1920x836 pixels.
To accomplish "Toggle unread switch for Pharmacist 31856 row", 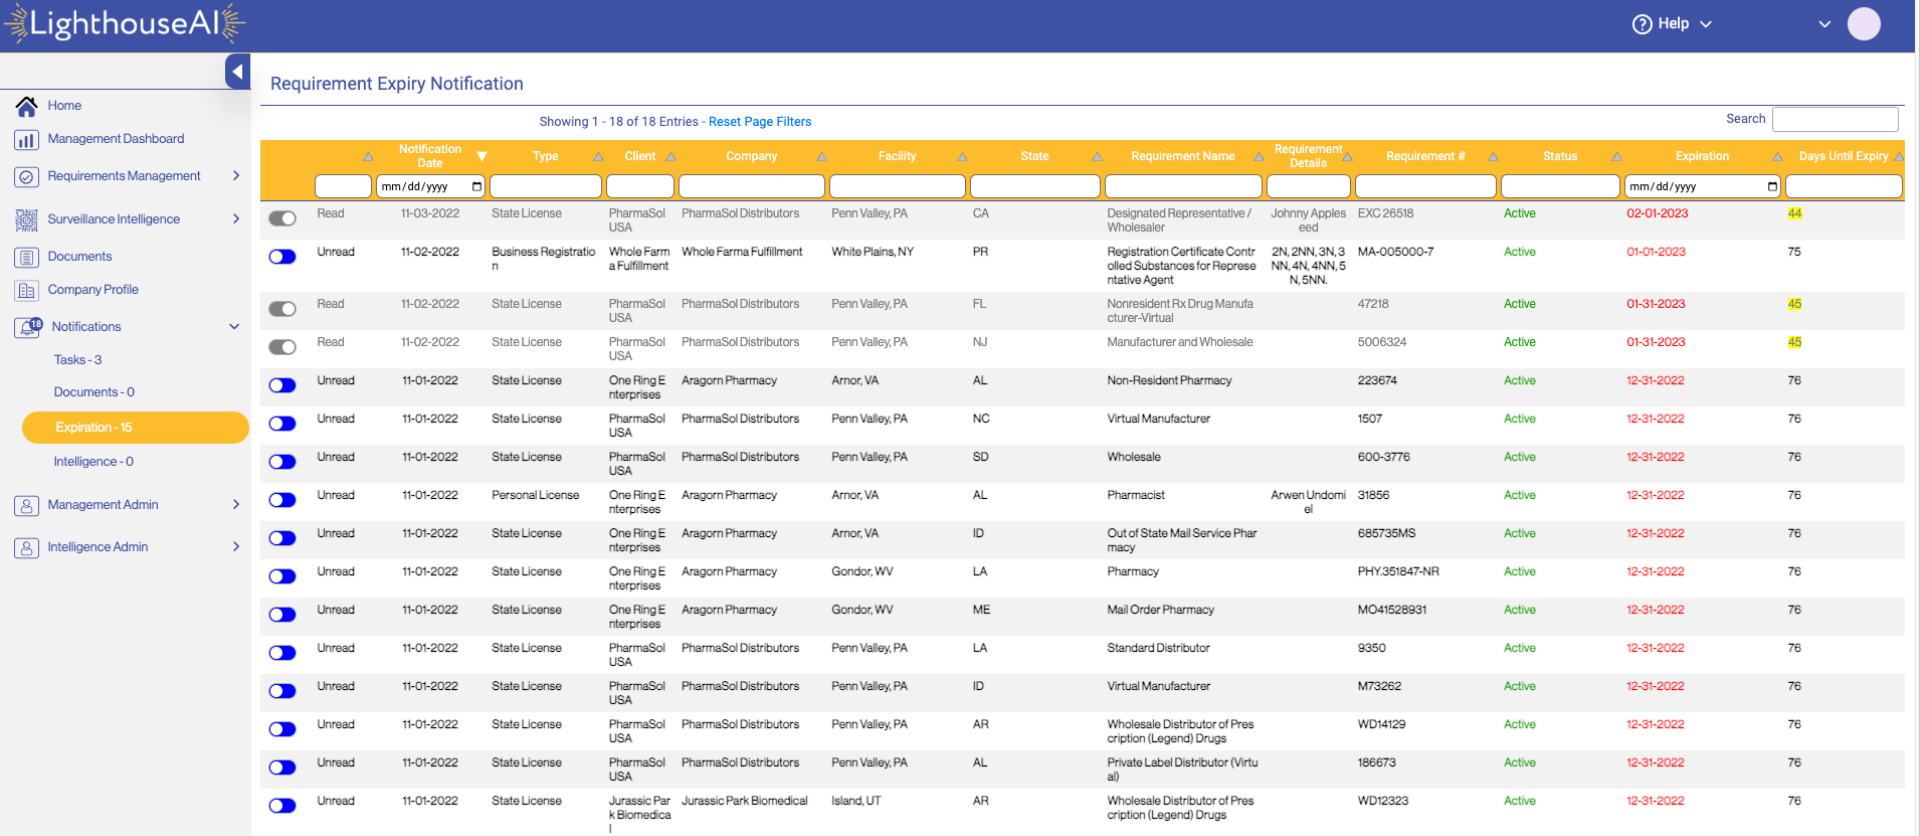I will pyautogui.click(x=283, y=500).
